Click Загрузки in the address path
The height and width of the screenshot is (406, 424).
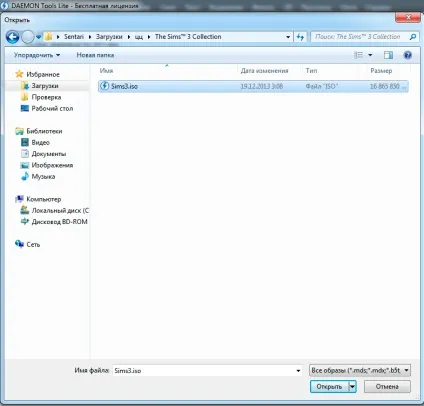tap(109, 37)
